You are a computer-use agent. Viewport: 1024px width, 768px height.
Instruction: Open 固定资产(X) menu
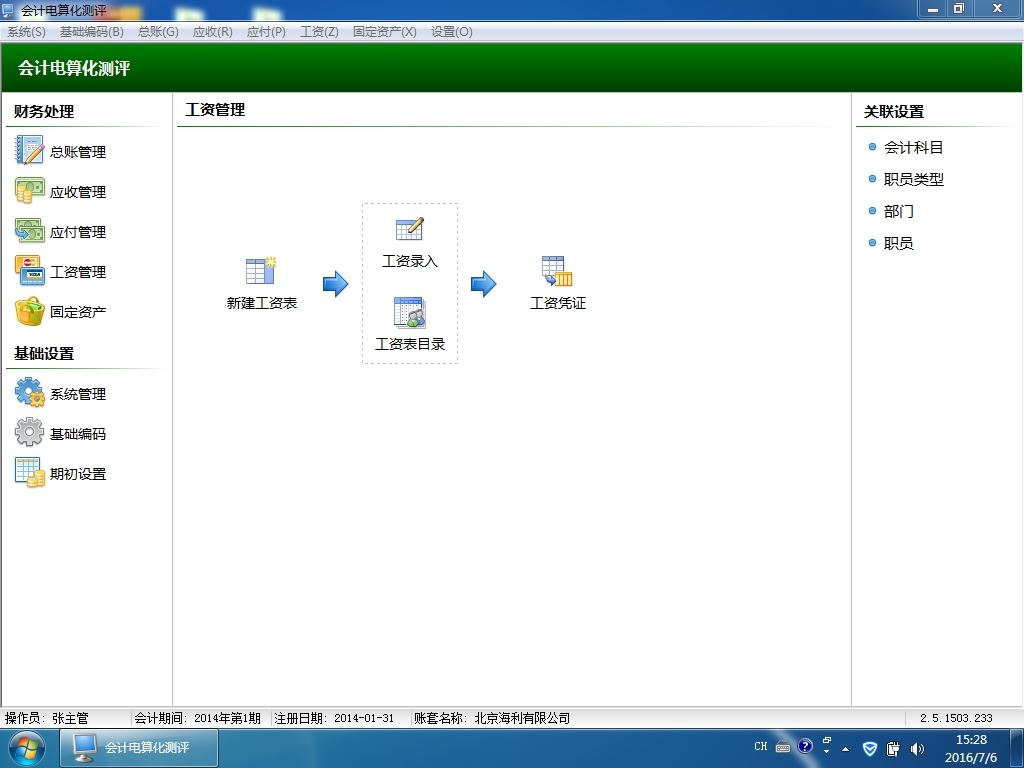click(x=385, y=31)
